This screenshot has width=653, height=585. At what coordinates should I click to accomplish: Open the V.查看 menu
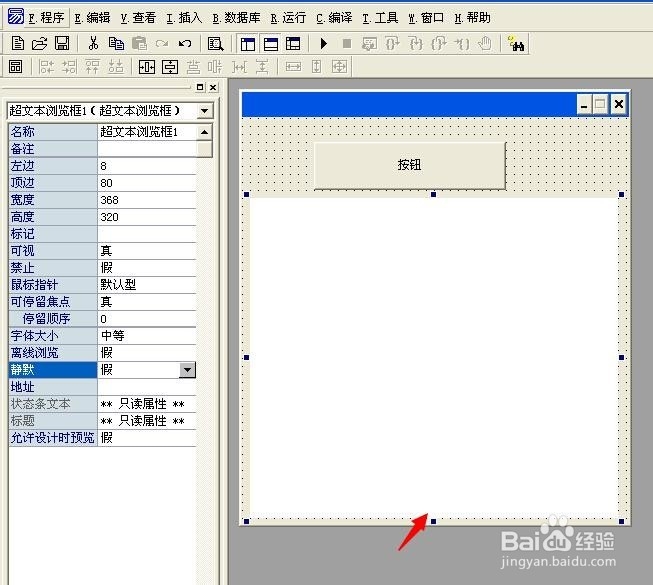[138, 18]
